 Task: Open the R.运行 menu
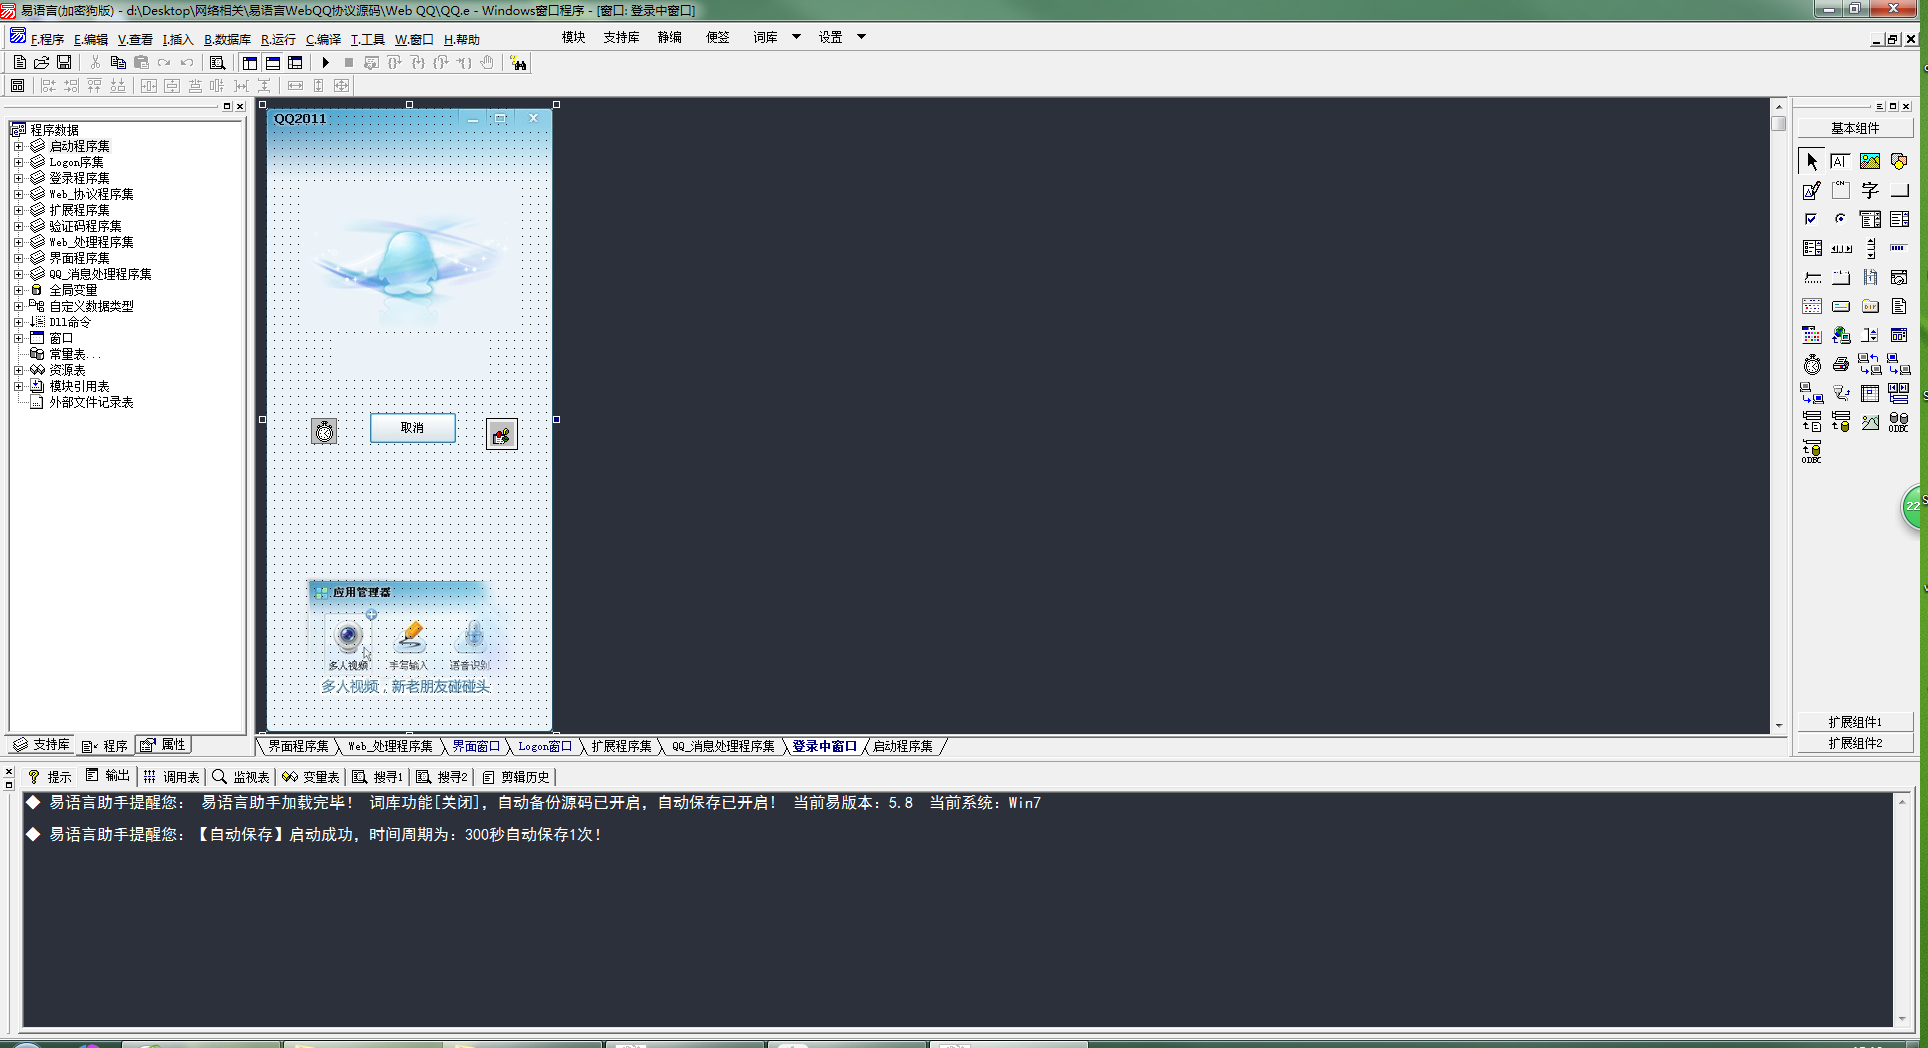[278, 39]
